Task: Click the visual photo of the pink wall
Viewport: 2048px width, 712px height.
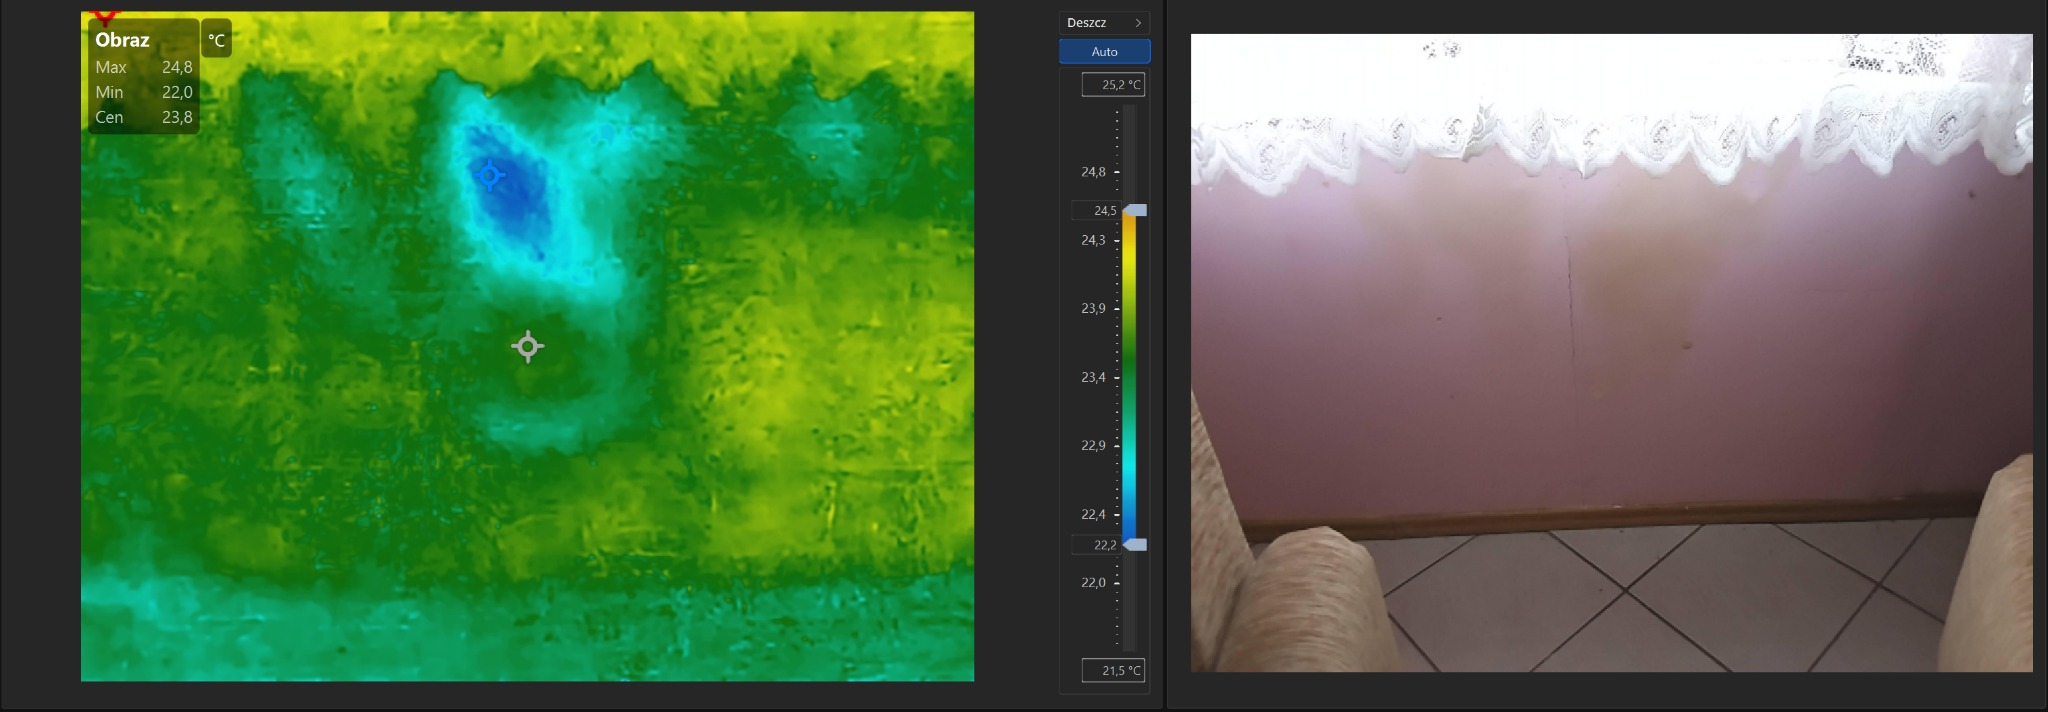Action: [x=1611, y=353]
